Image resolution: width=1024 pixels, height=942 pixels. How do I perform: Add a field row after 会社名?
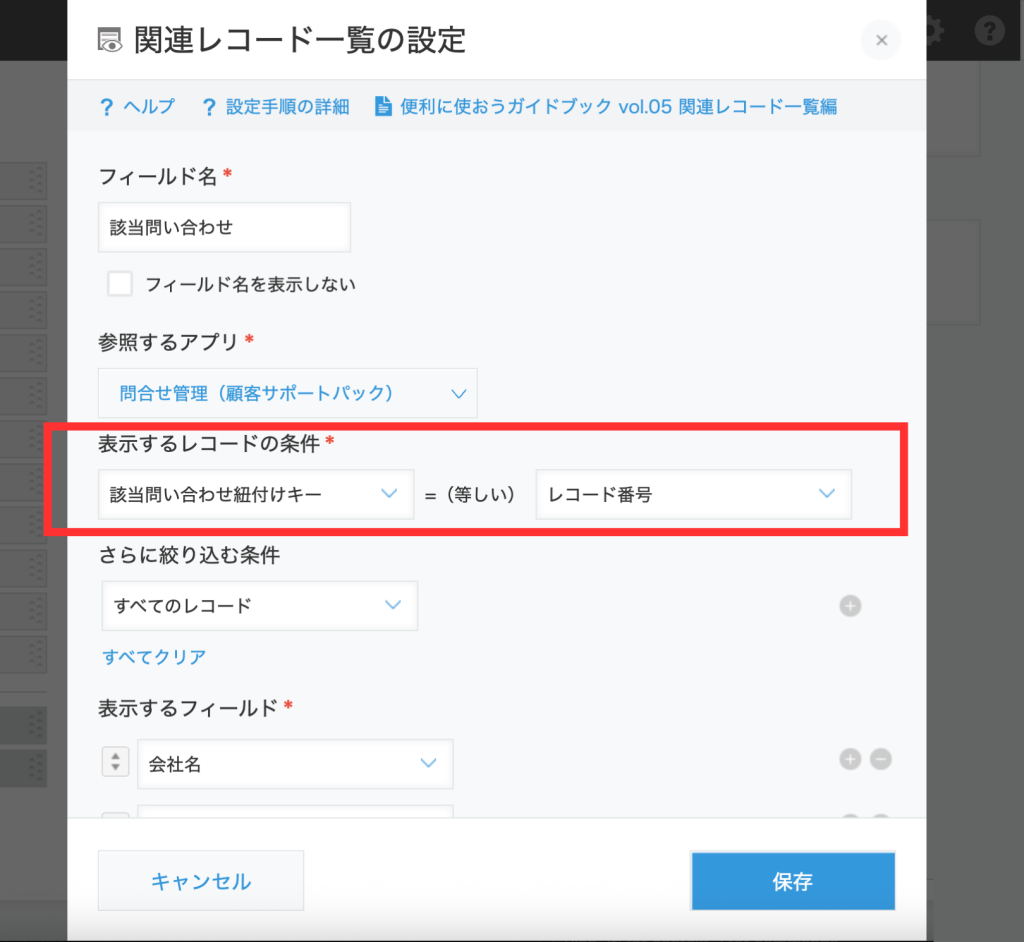[850, 760]
